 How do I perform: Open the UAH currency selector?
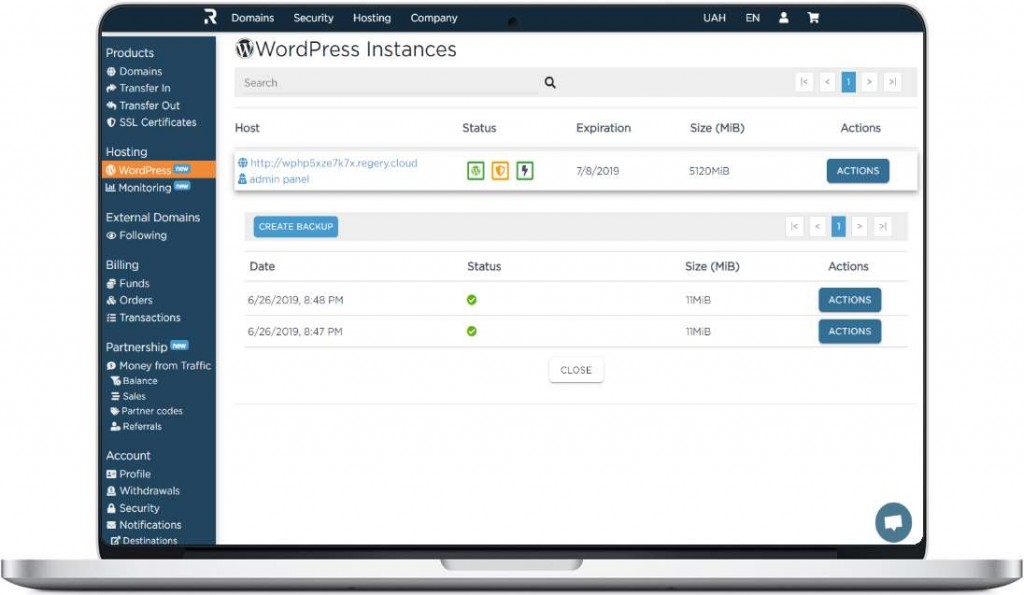click(x=714, y=18)
